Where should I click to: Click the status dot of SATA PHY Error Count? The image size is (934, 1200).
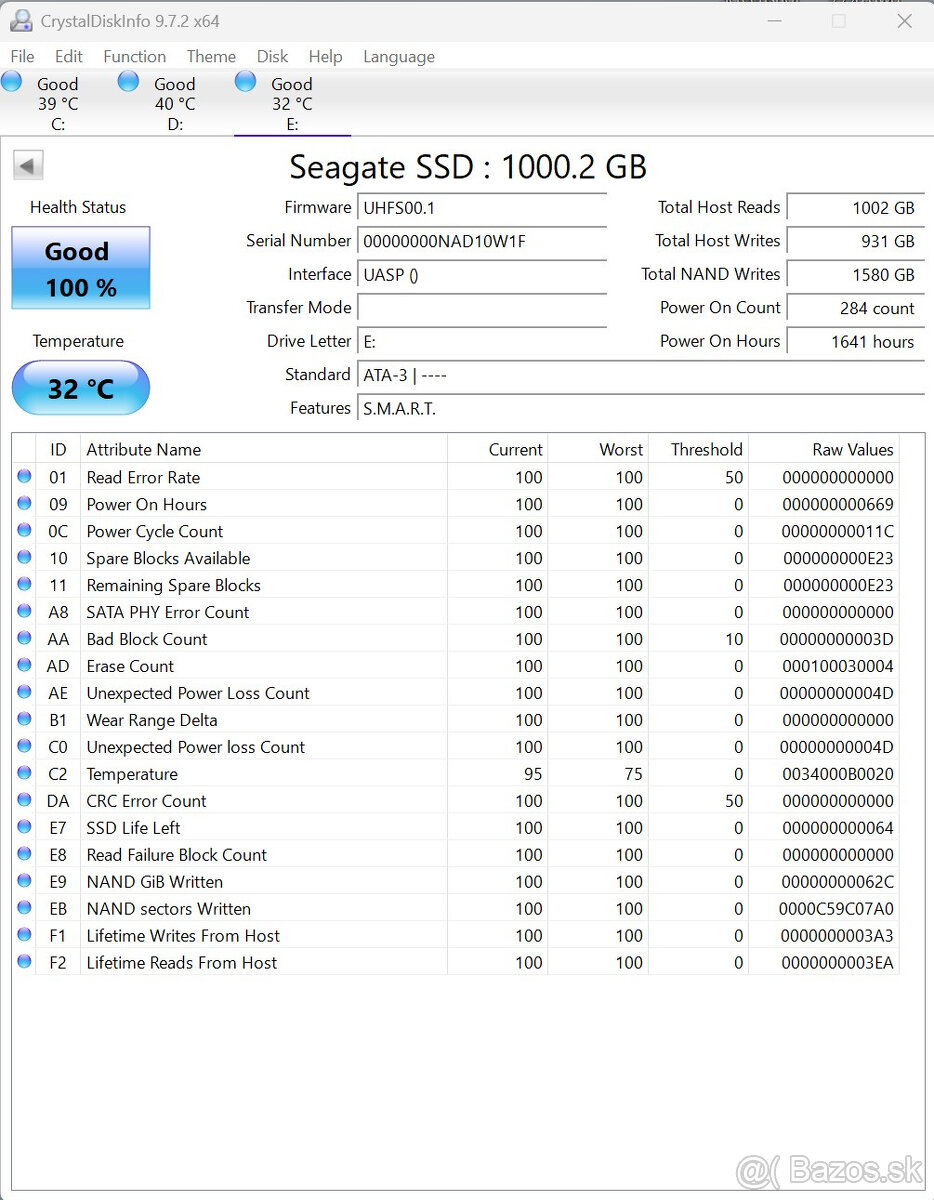(x=24, y=612)
